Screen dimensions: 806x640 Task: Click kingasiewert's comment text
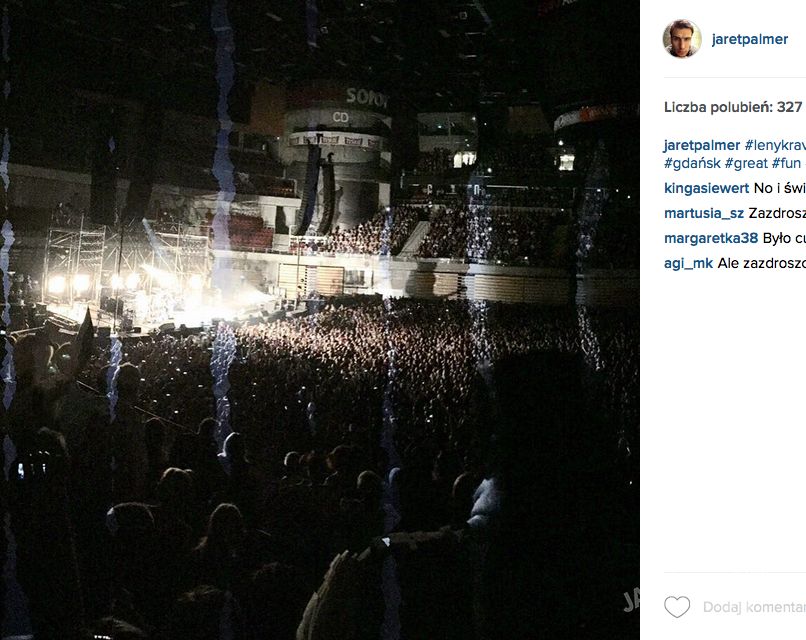coord(780,188)
